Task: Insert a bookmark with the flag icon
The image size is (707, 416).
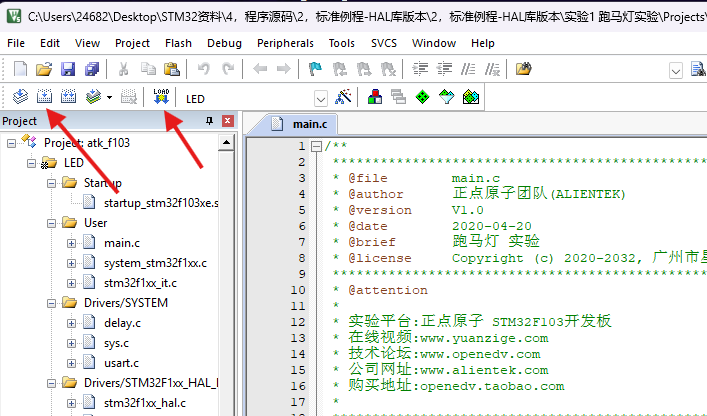Action: click(315, 69)
